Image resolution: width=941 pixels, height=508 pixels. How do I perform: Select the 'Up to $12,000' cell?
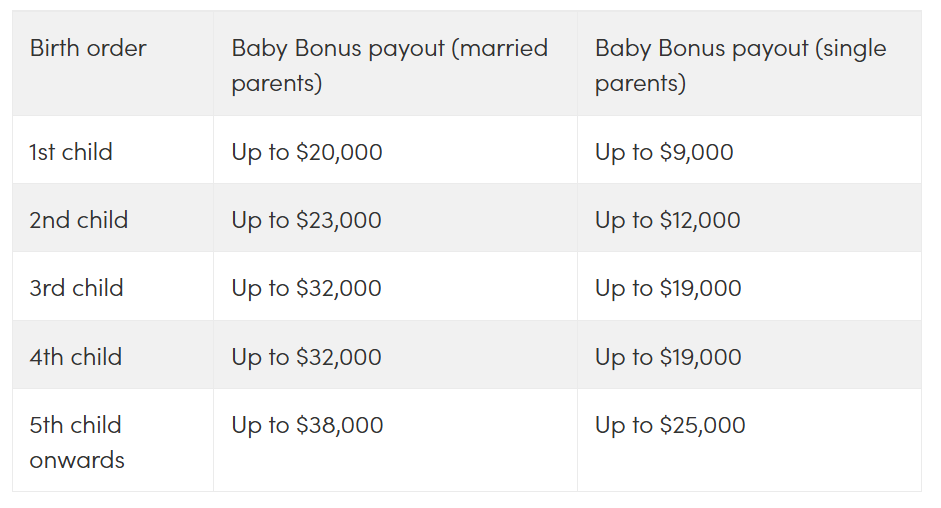(x=667, y=220)
